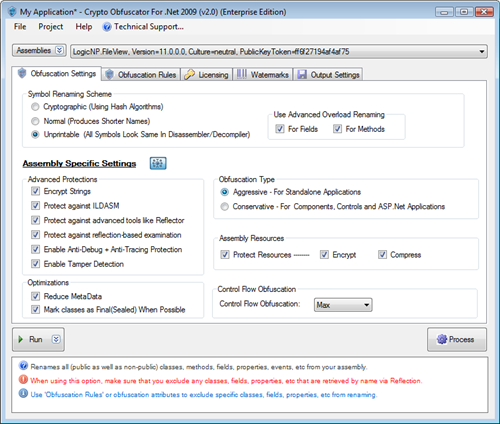Switch to the Obfuscation Settings tab
The width and height of the screenshot is (500, 424).
click(57, 73)
